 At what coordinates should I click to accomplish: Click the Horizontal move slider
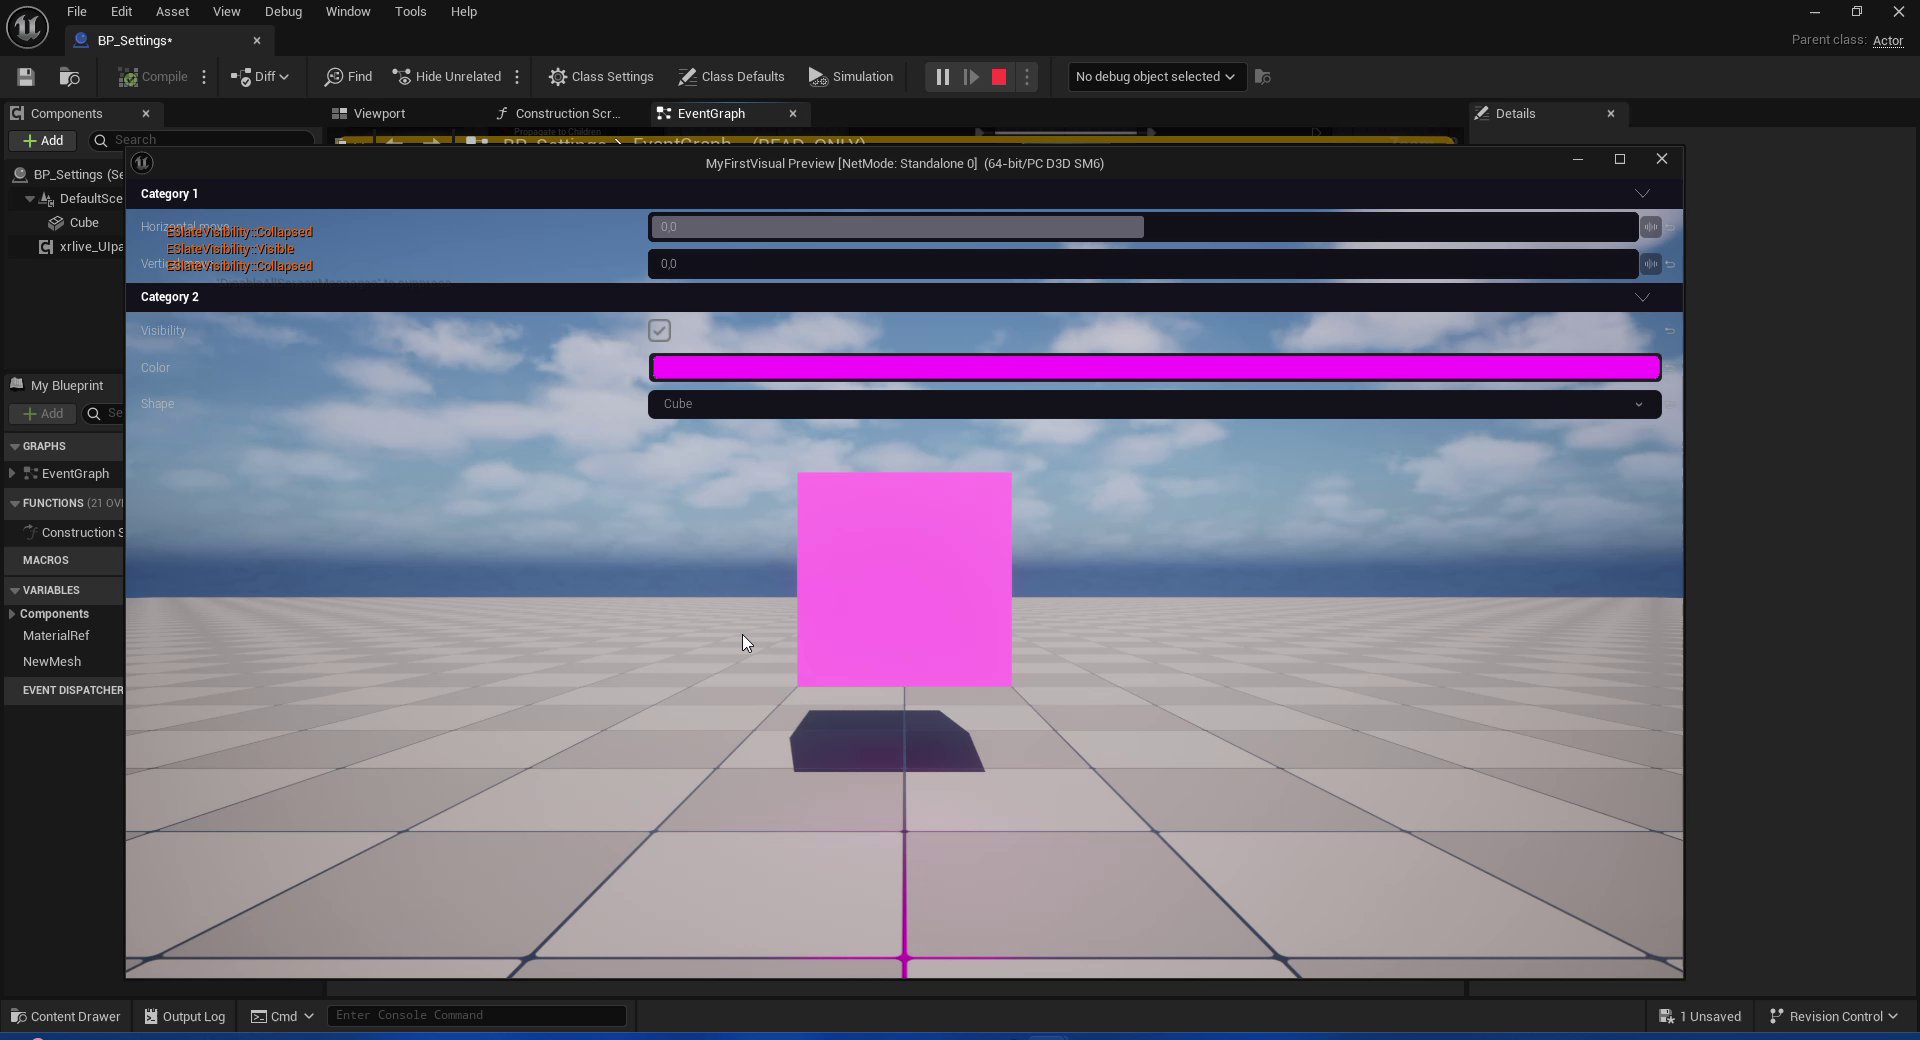[x=1143, y=228]
